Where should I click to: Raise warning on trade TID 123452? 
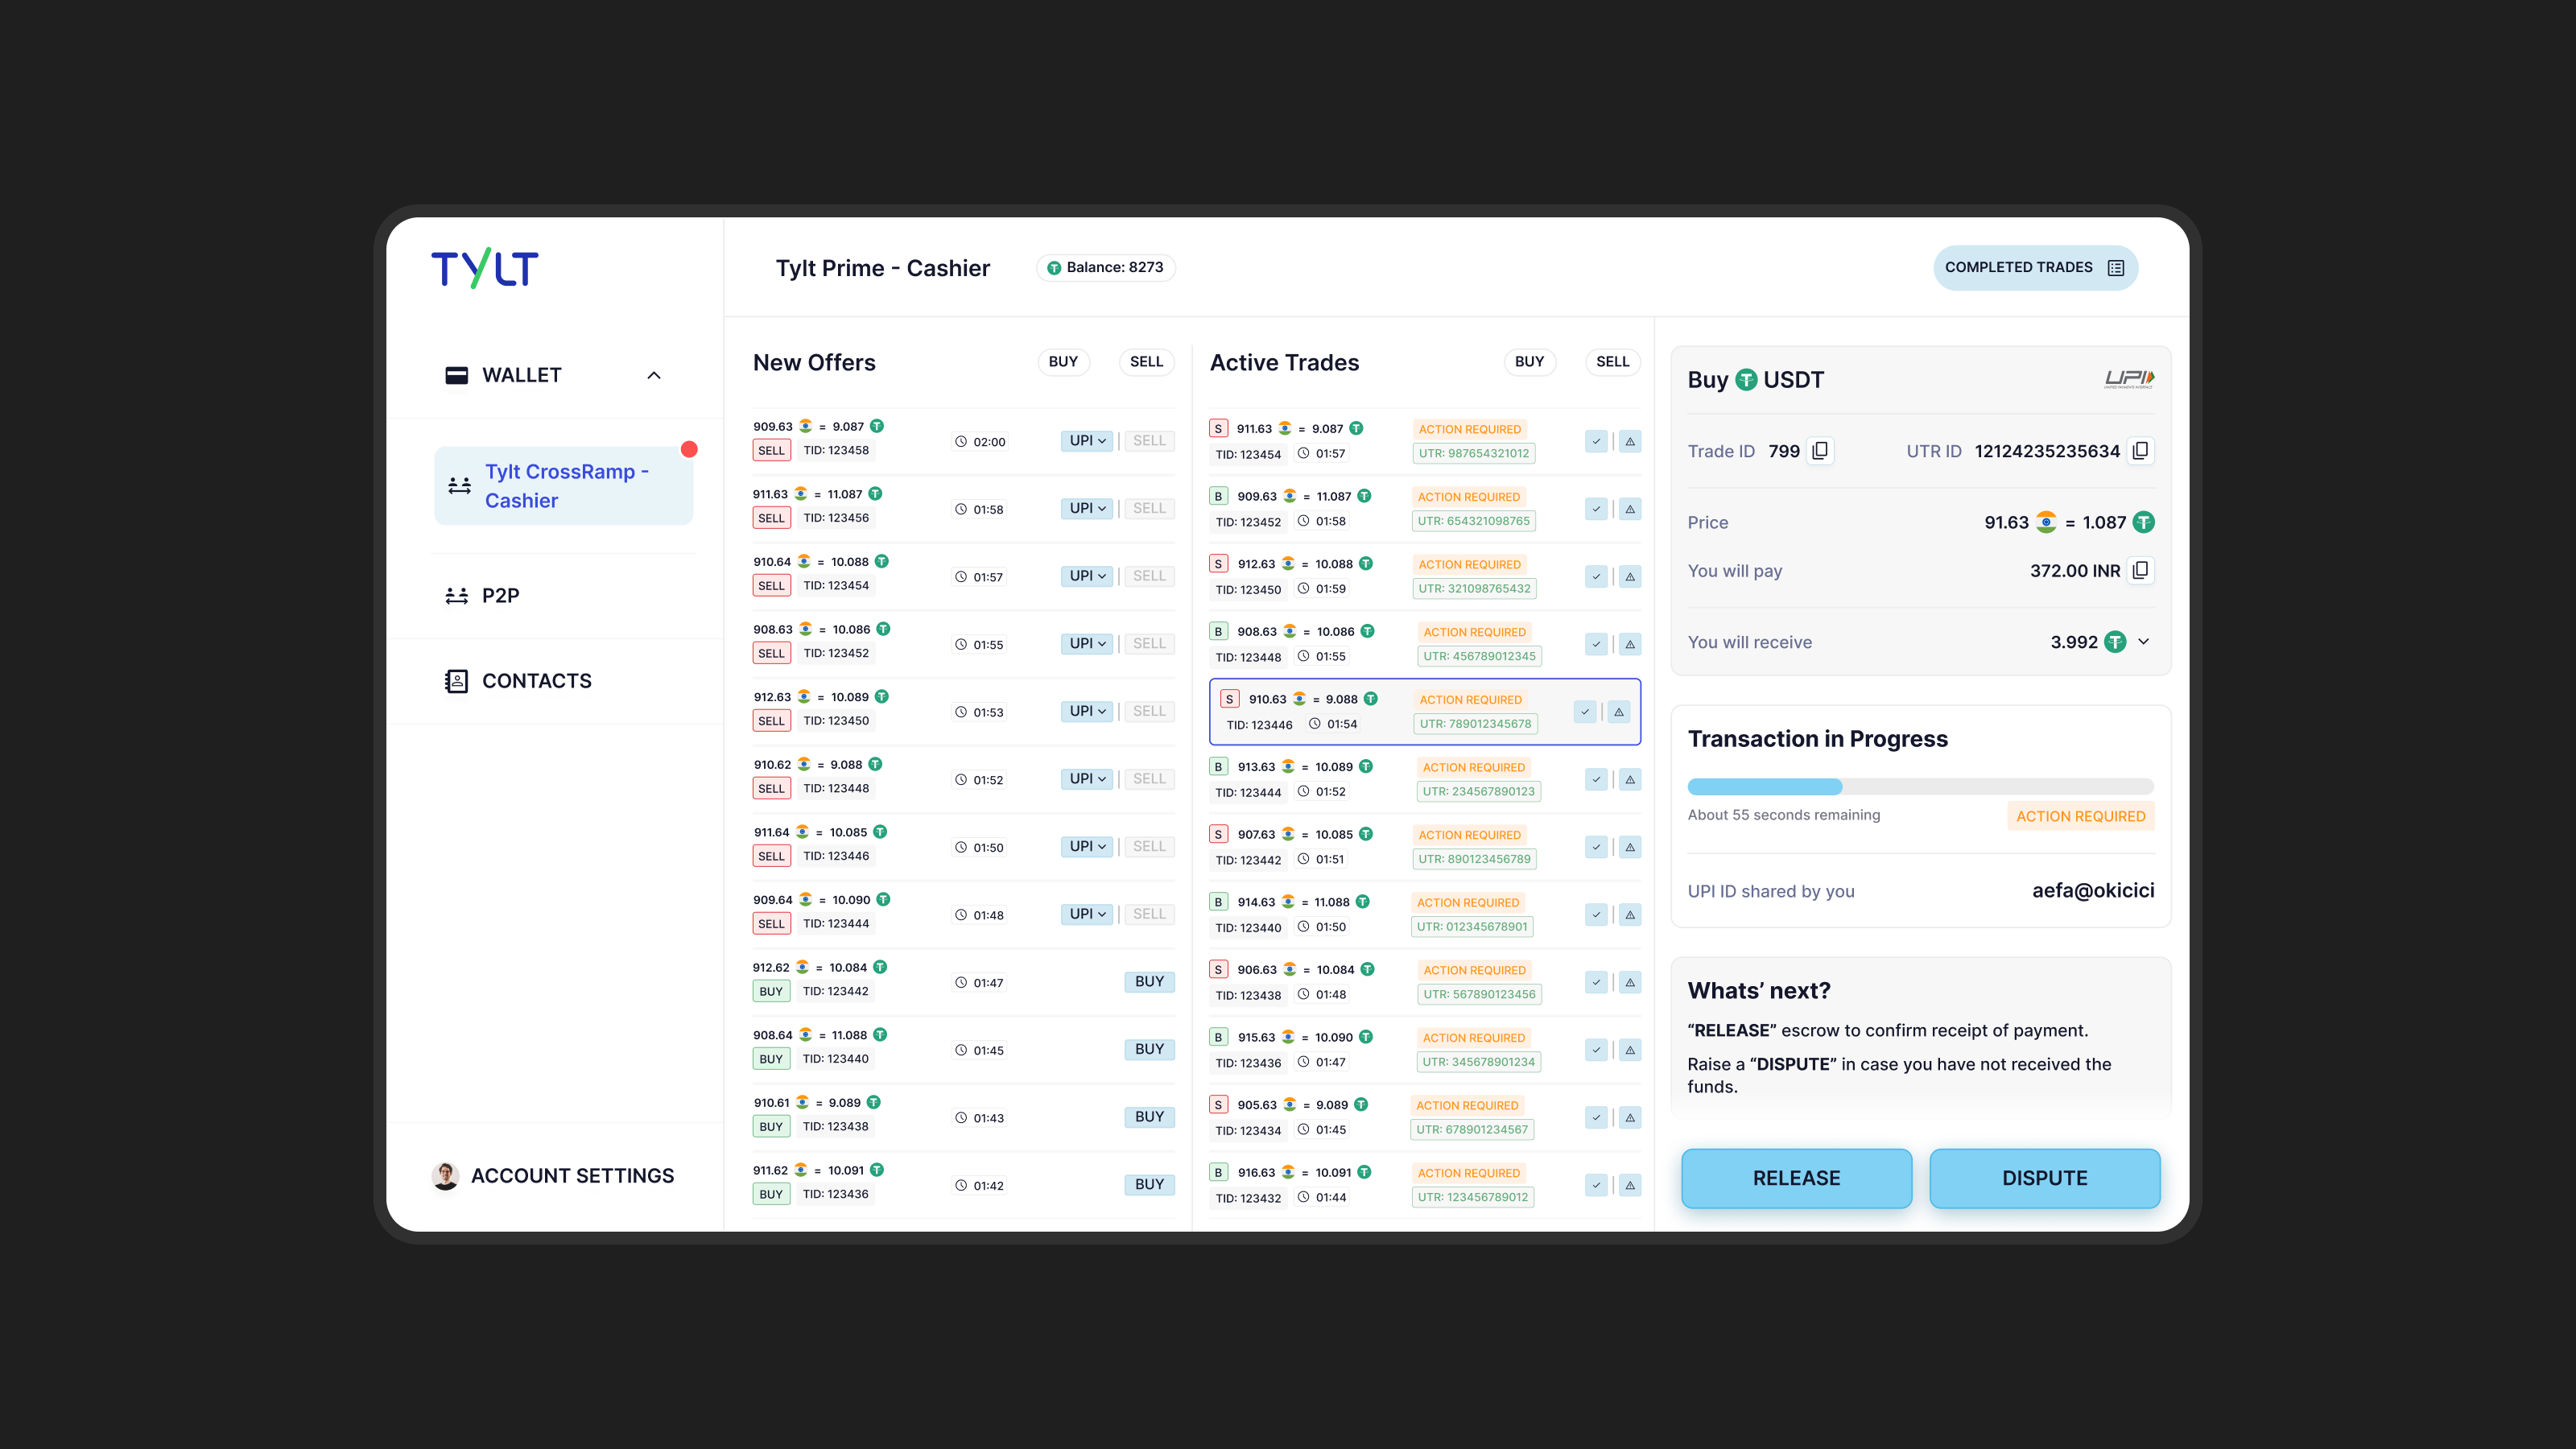1630,509
